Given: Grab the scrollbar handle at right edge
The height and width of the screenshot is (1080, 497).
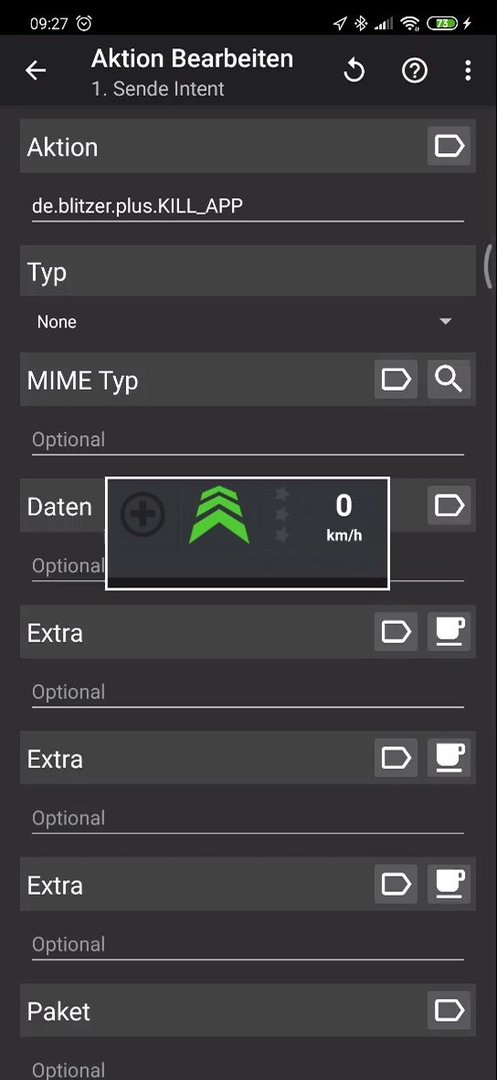Looking at the screenshot, I should coord(488,267).
